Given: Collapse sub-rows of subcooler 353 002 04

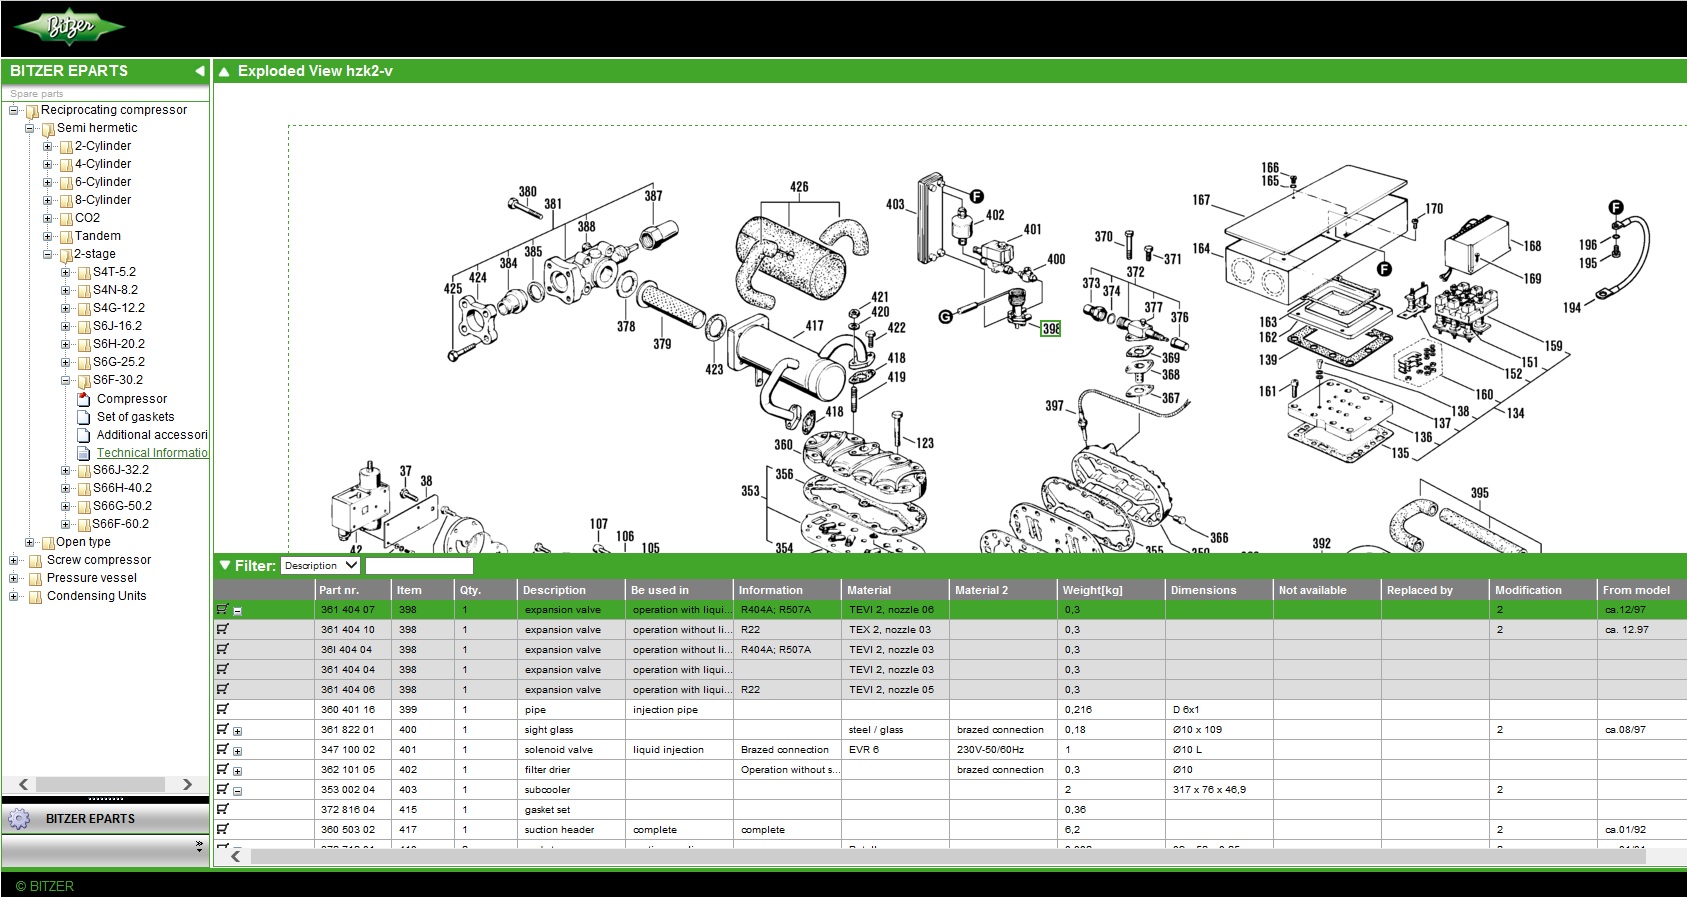Looking at the screenshot, I should click(238, 791).
